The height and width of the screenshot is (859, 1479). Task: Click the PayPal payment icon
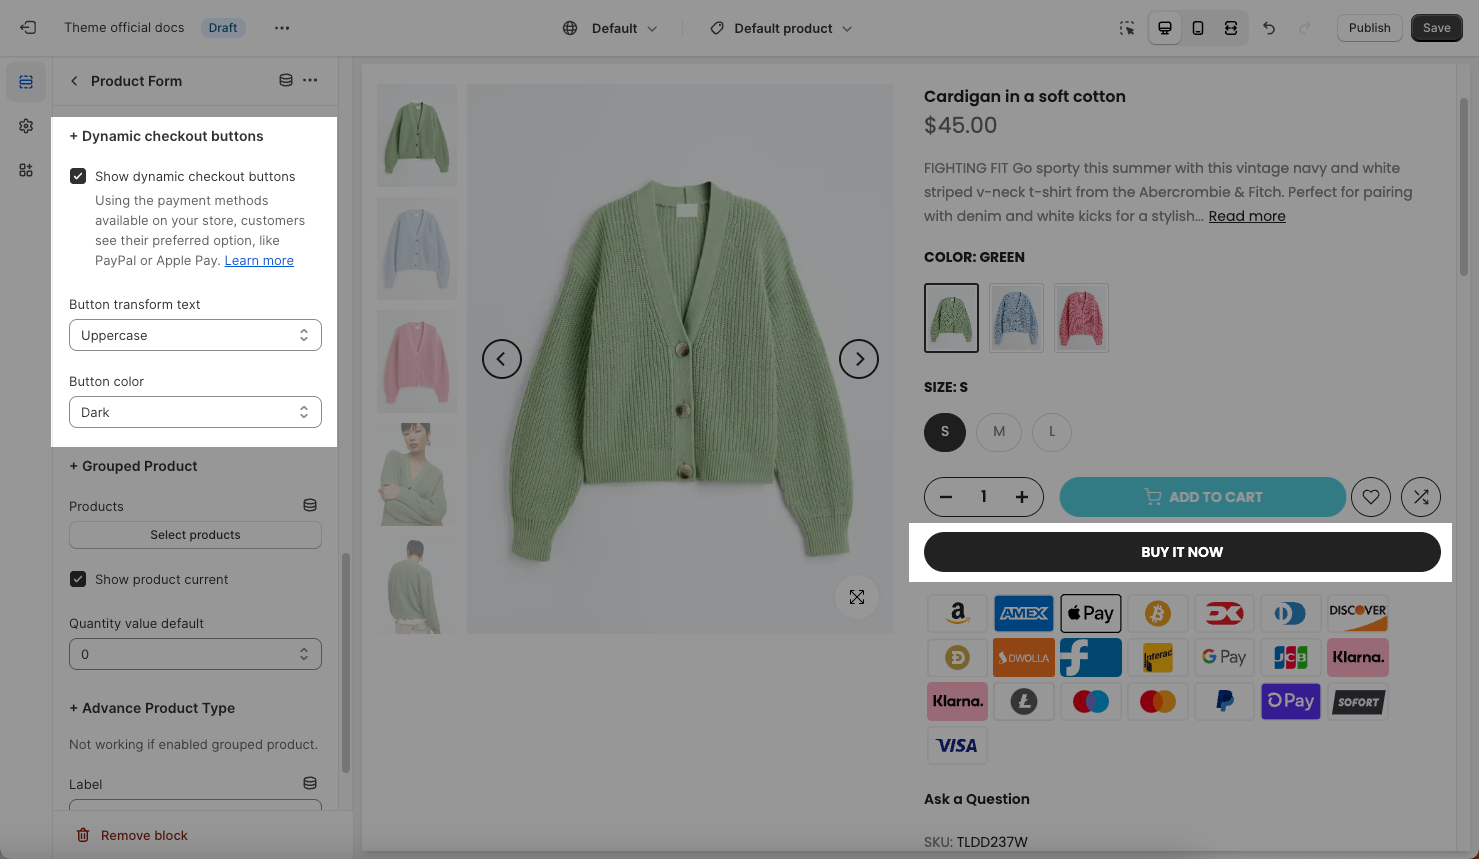[1224, 701]
